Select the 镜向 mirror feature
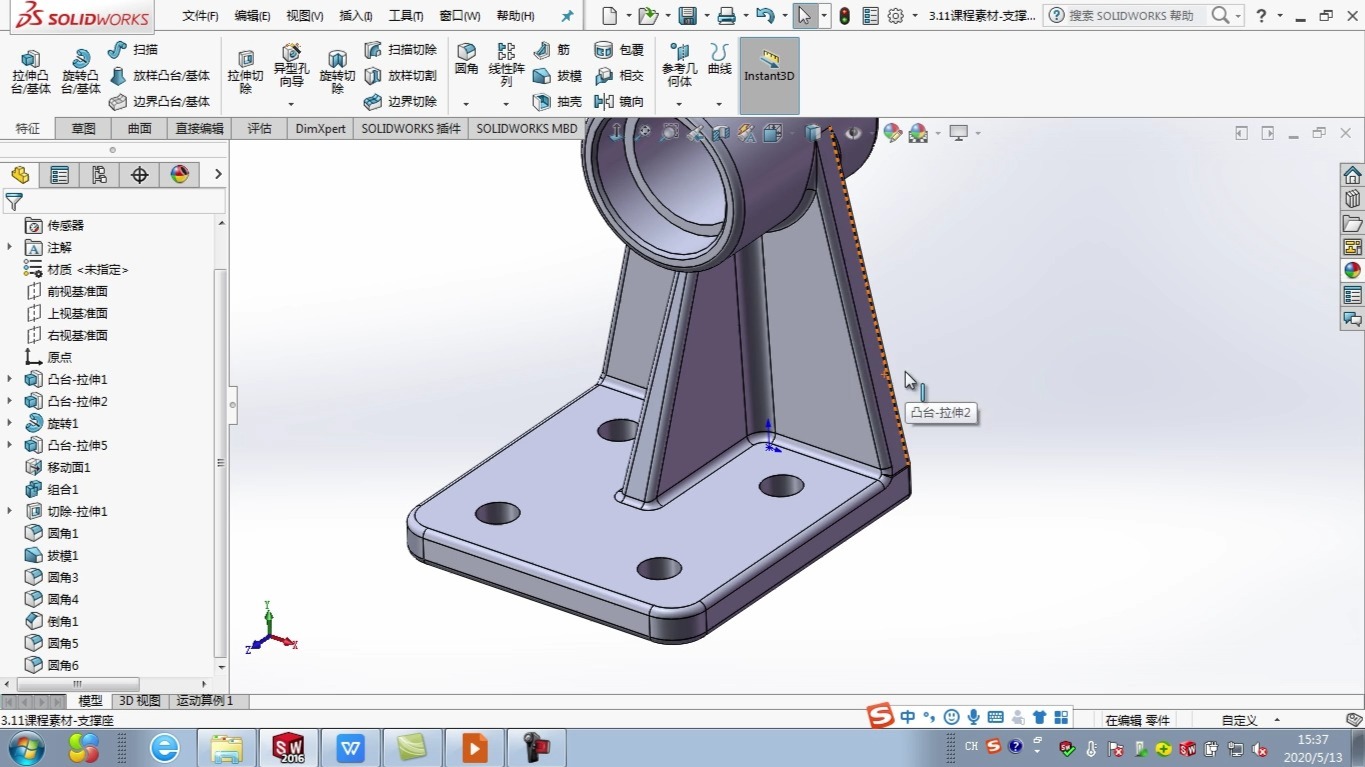Viewport: 1365px width, 767px height. 619,102
